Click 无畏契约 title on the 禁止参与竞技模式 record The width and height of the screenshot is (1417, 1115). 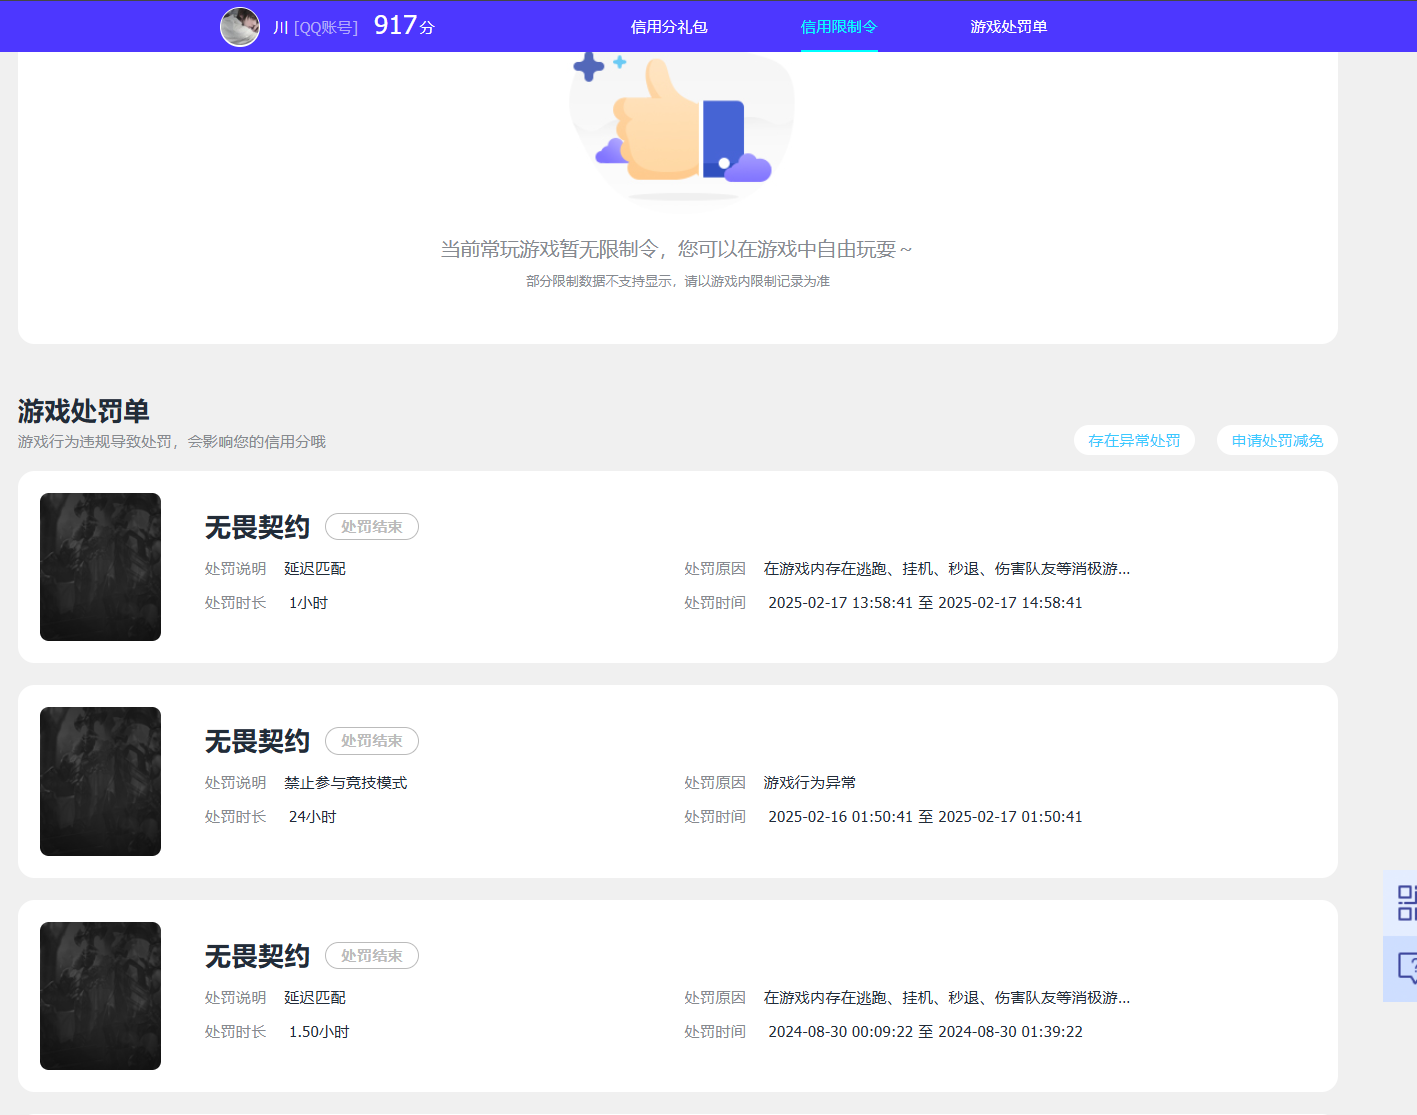(x=257, y=741)
